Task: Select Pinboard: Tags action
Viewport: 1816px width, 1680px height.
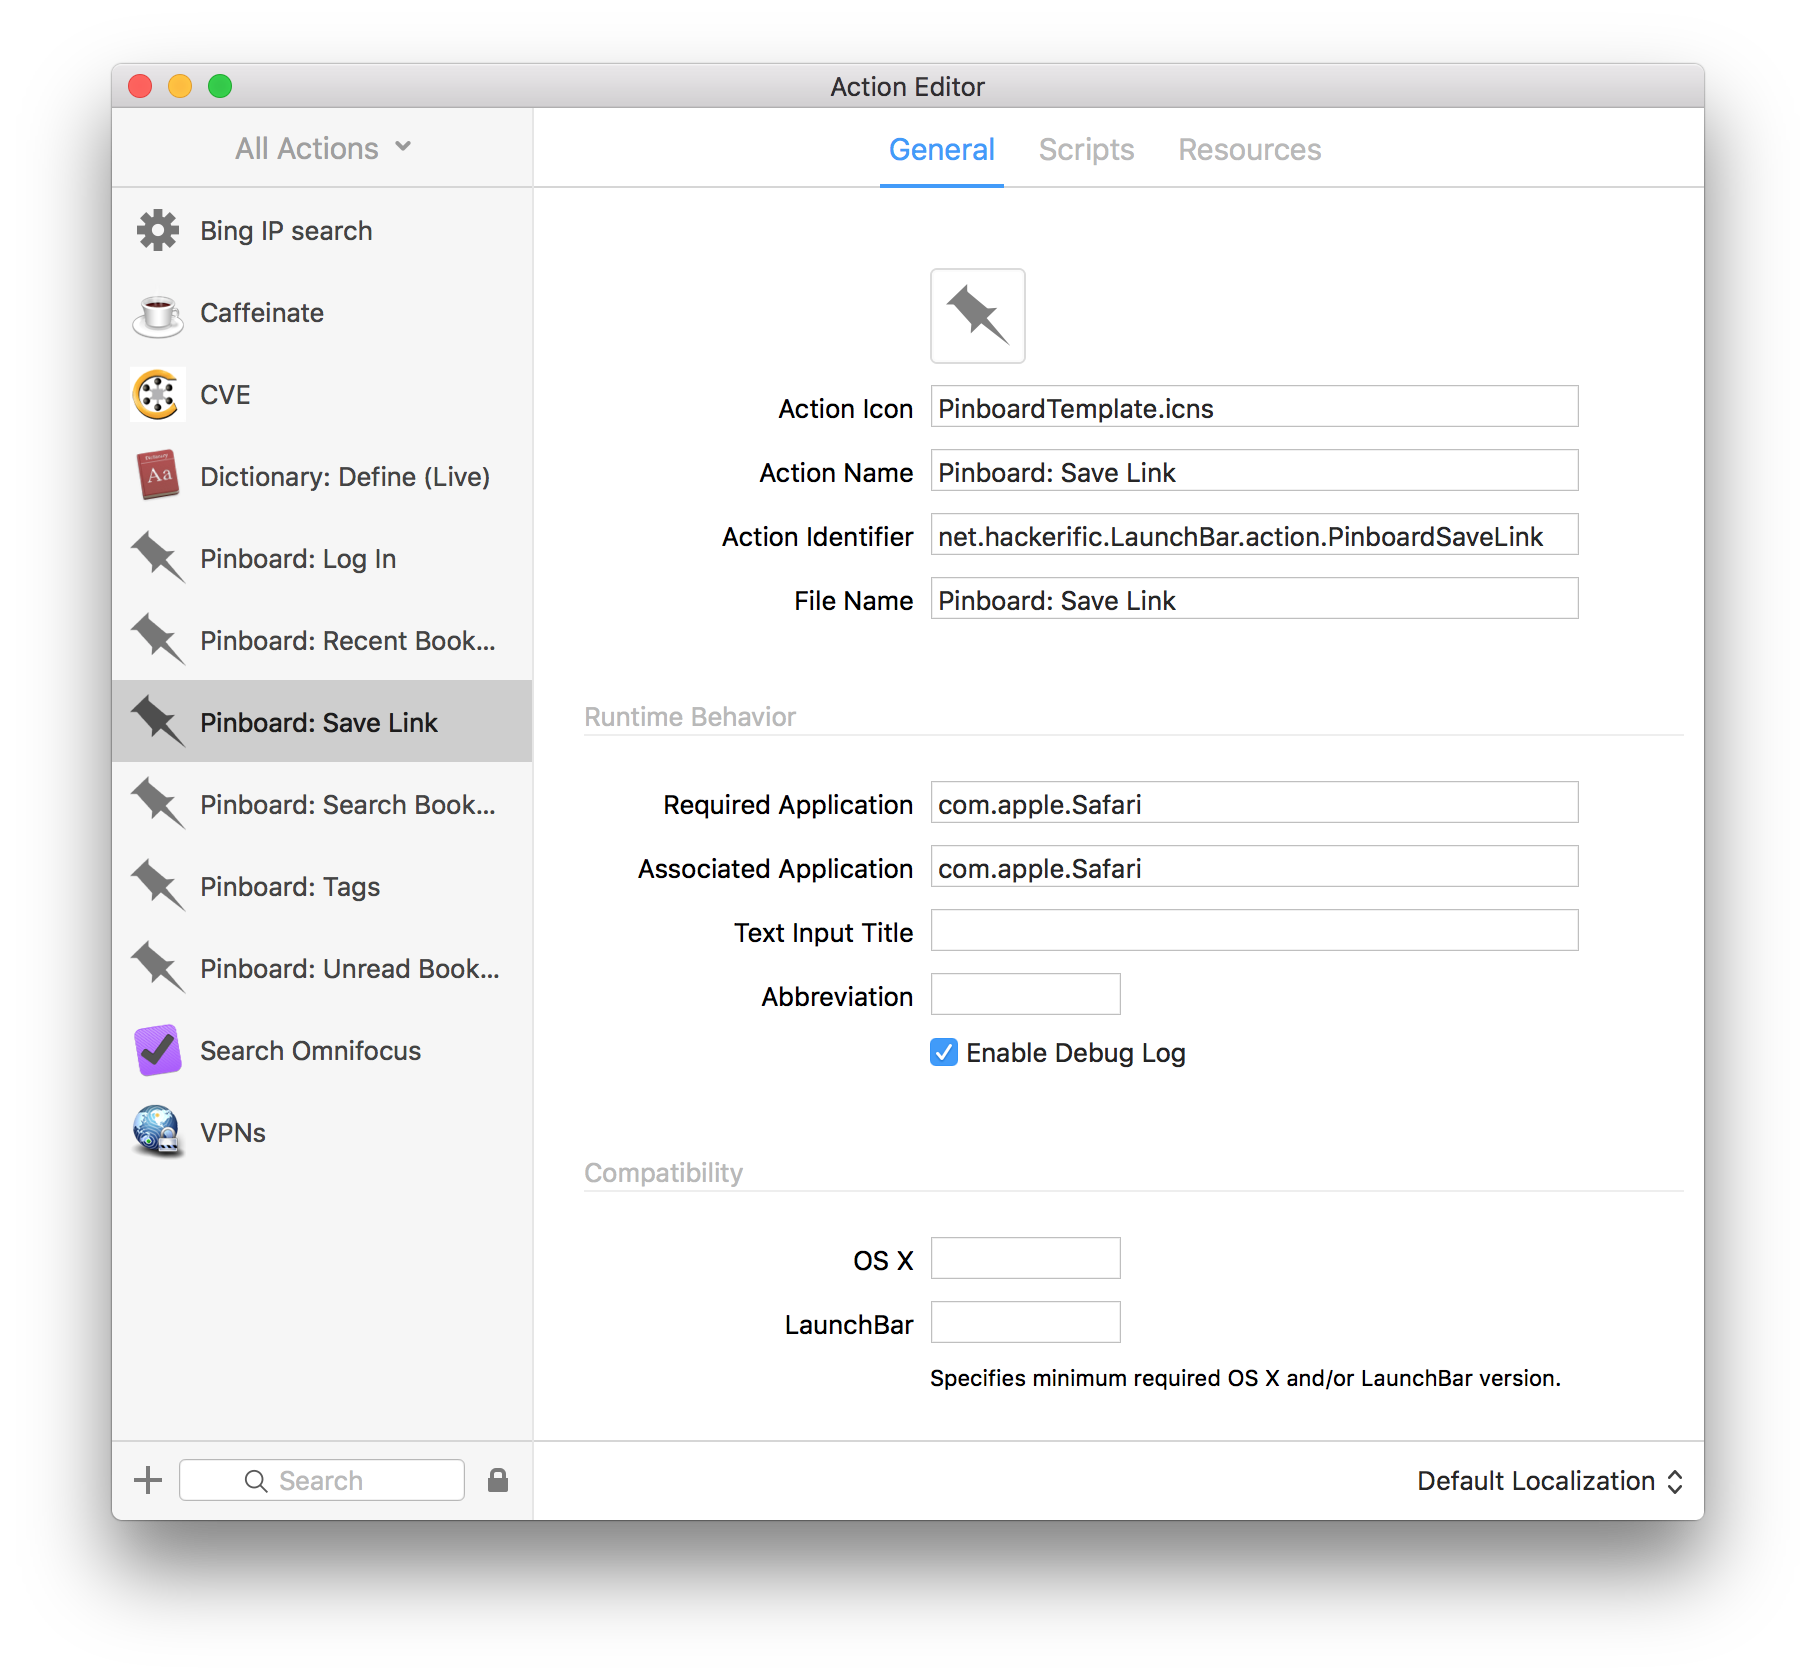Action: click(x=322, y=887)
